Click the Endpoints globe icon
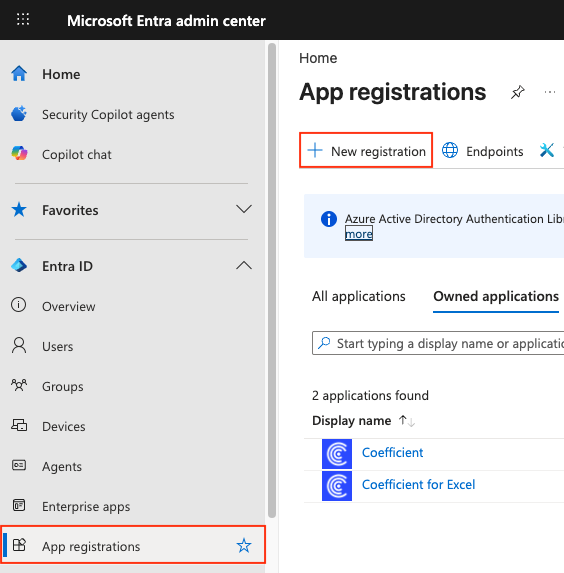This screenshot has height=573, width=564. click(x=450, y=150)
